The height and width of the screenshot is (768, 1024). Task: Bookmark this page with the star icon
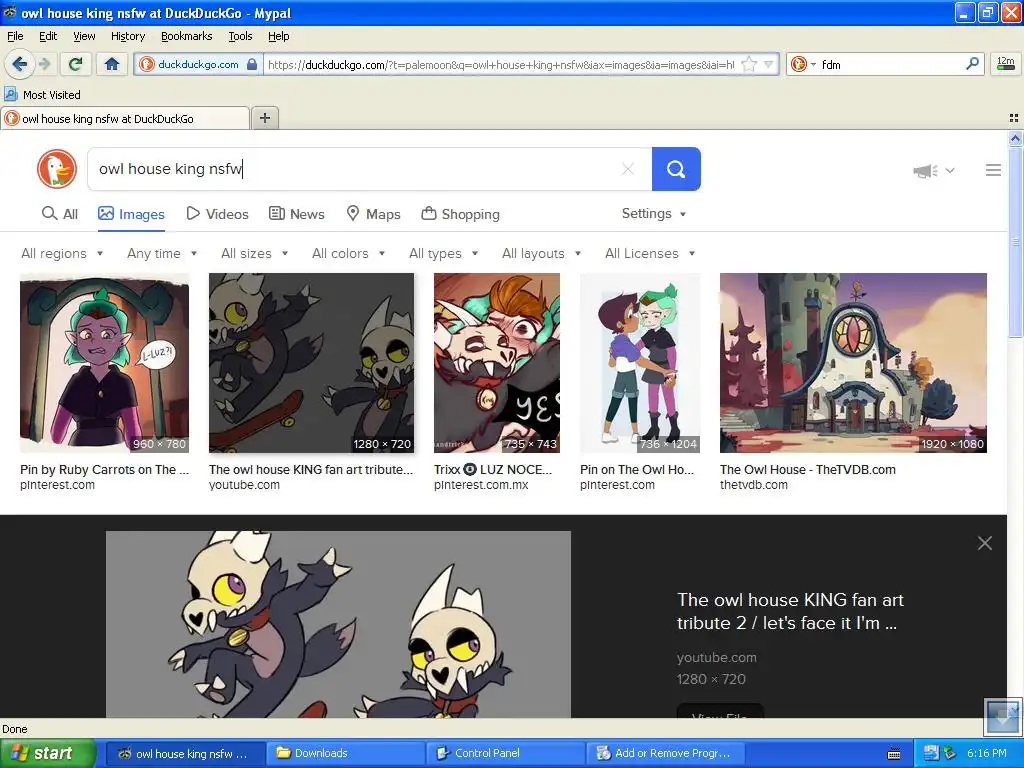click(749, 64)
